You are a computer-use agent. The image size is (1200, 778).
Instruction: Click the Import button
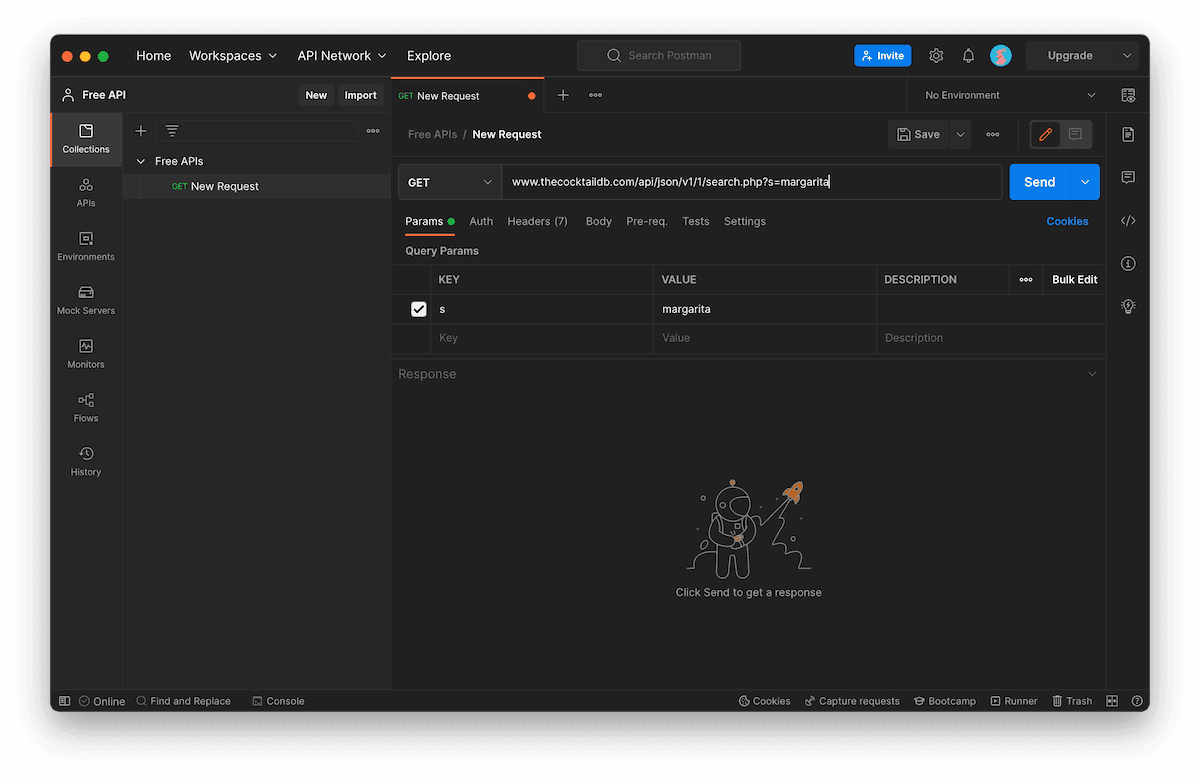pyautogui.click(x=361, y=95)
